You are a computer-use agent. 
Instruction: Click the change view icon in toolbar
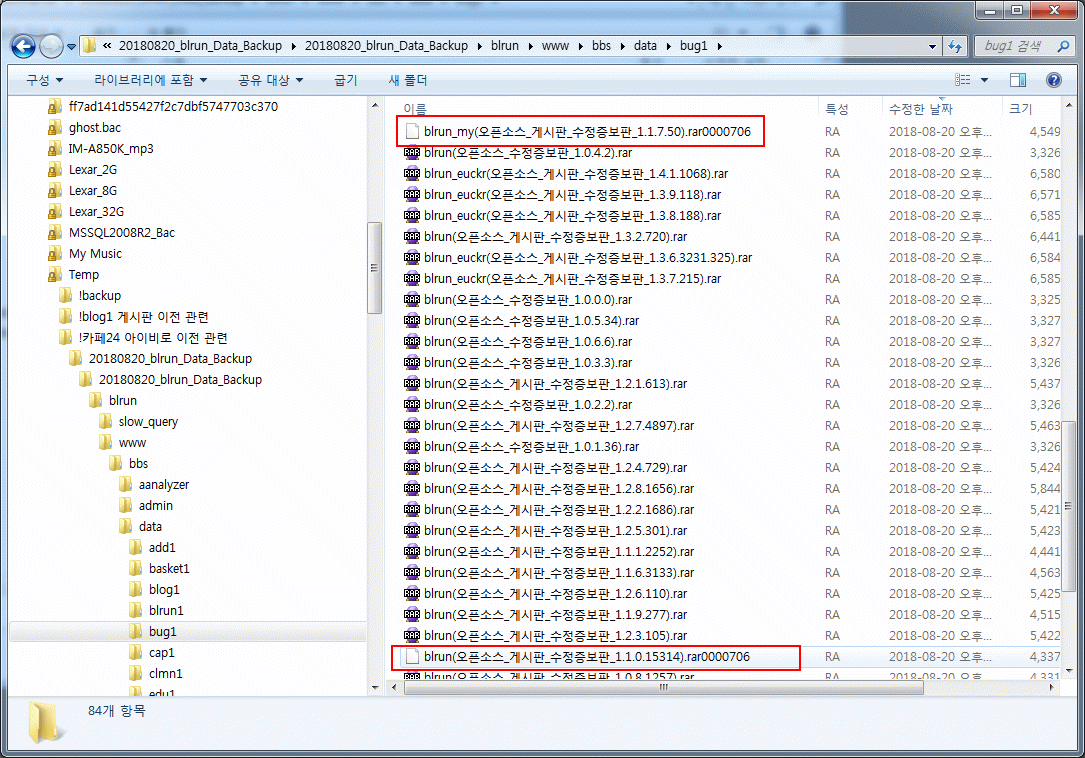(x=962, y=80)
